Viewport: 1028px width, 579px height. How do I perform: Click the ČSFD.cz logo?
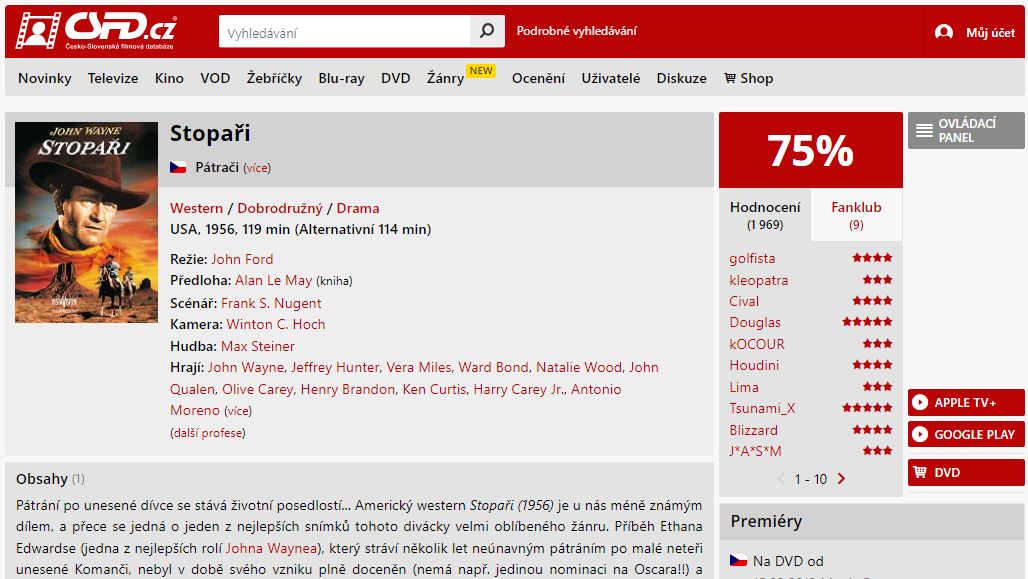tap(96, 30)
